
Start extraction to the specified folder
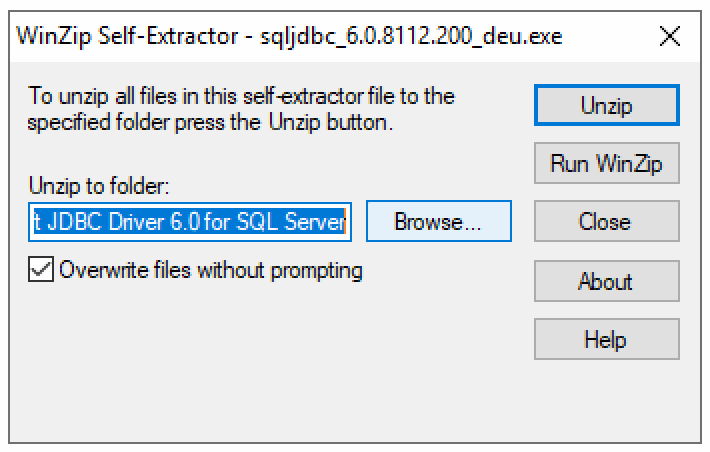pos(606,104)
